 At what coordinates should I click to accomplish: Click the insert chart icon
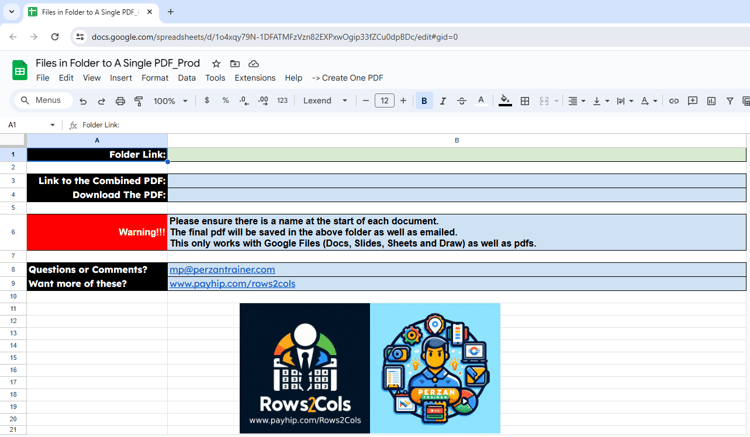(711, 101)
